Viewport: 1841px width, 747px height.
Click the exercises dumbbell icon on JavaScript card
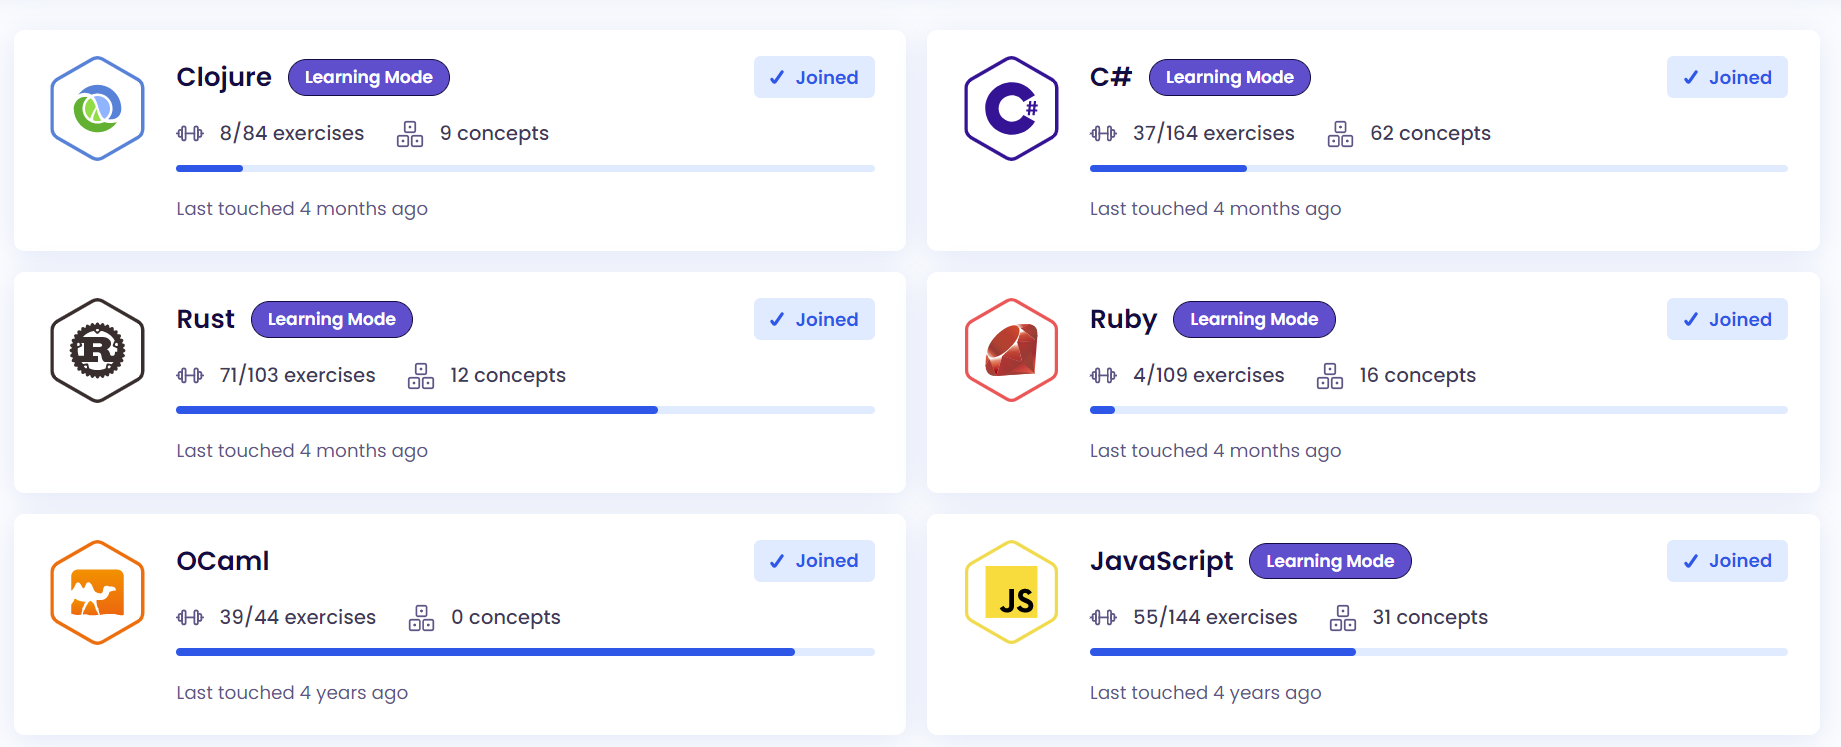pos(1103,617)
